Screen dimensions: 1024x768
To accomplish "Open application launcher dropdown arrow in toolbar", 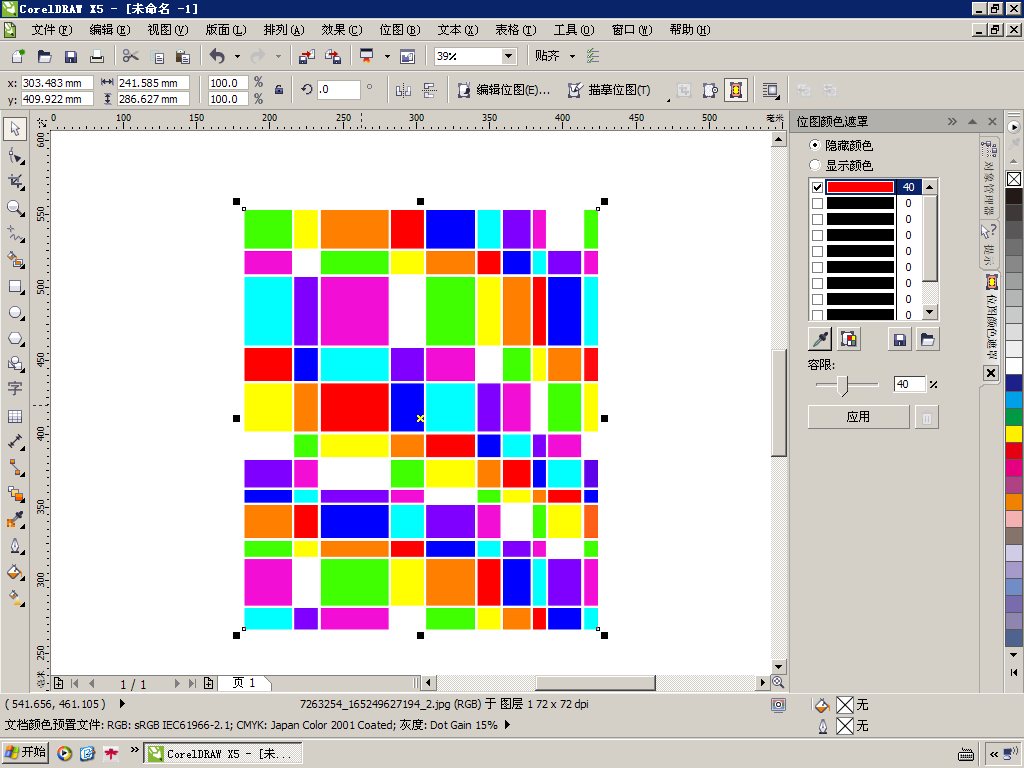I will tap(387, 56).
